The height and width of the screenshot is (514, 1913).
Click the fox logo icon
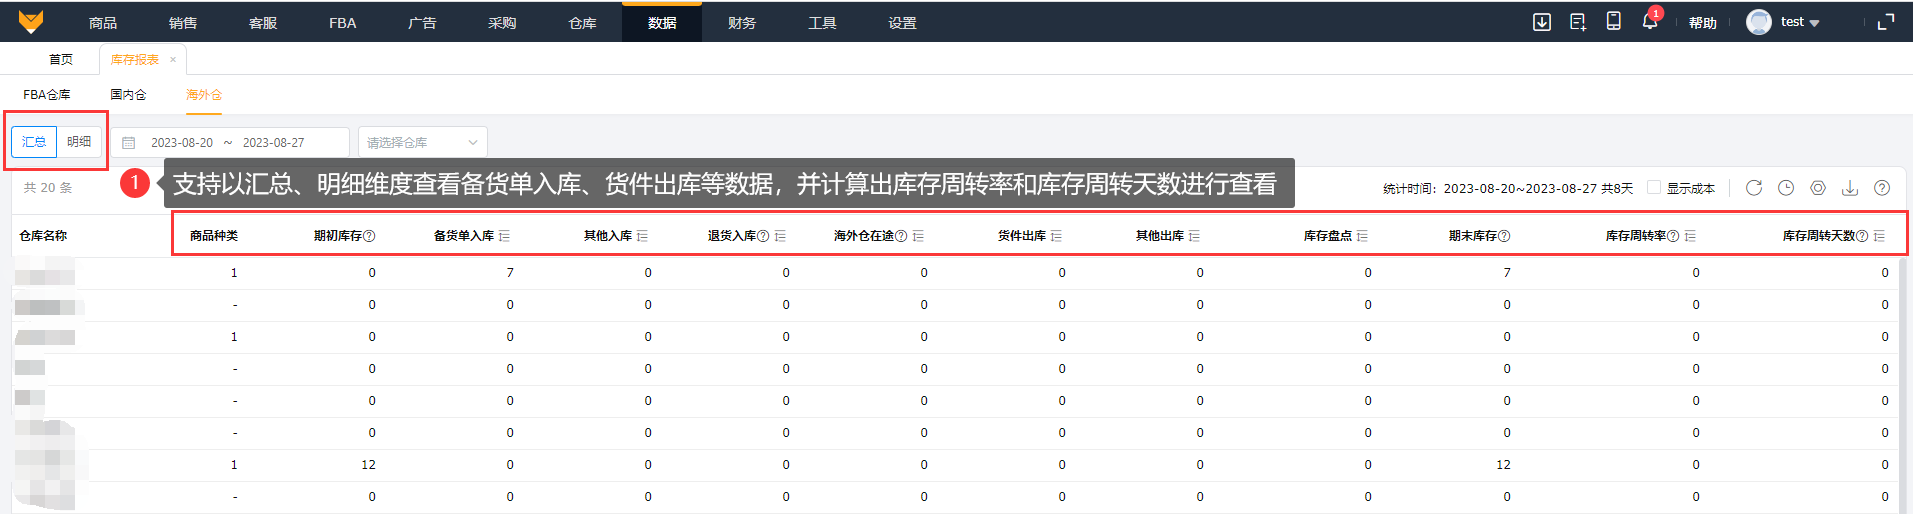point(31,21)
